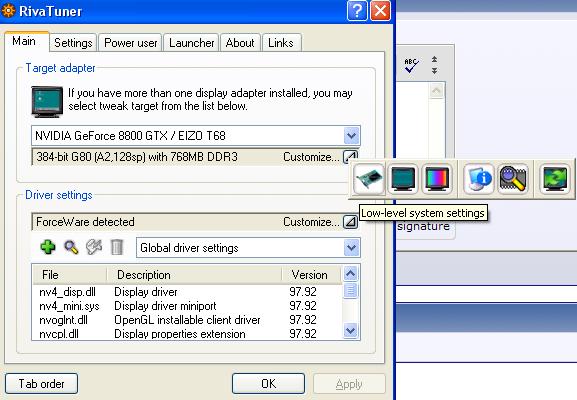This screenshot has width=577, height=400.
Task: Click the 'Display driver' description cell
Action: (x=146, y=292)
